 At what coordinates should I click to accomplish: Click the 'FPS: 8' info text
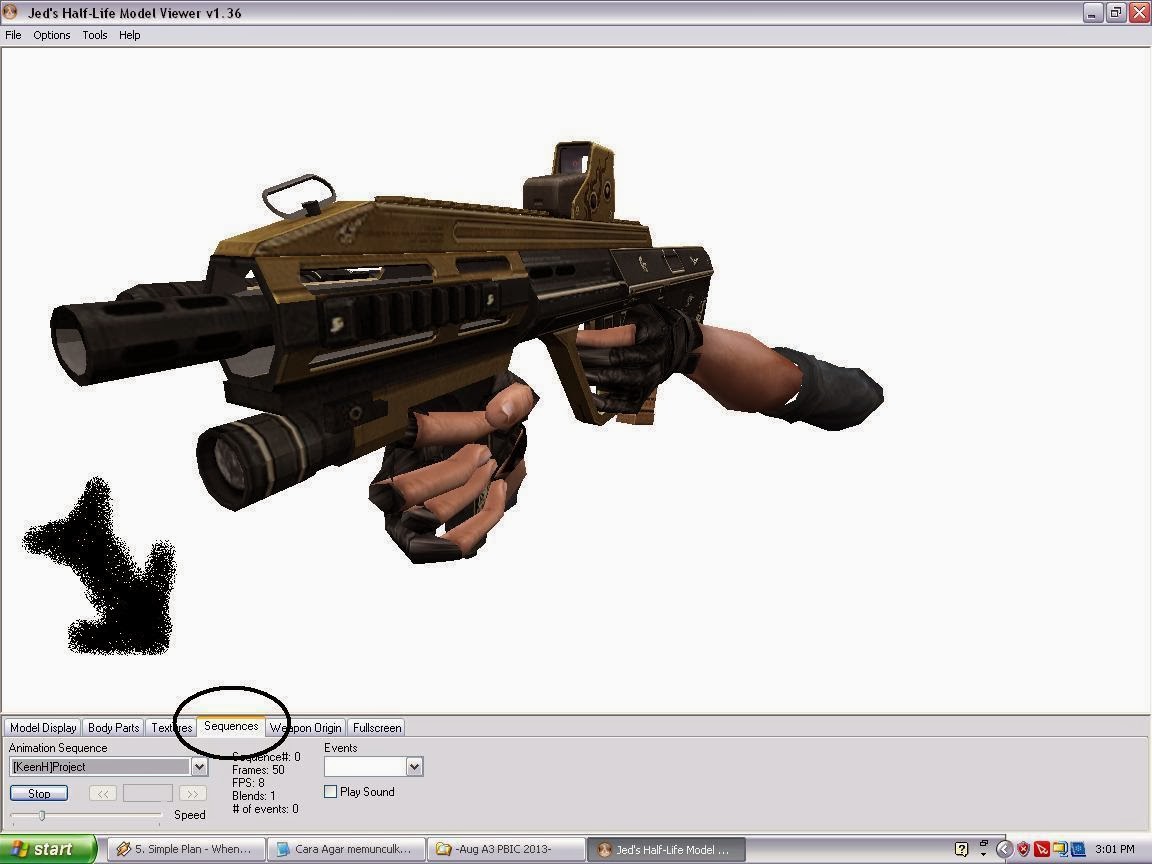[x=248, y=782]
